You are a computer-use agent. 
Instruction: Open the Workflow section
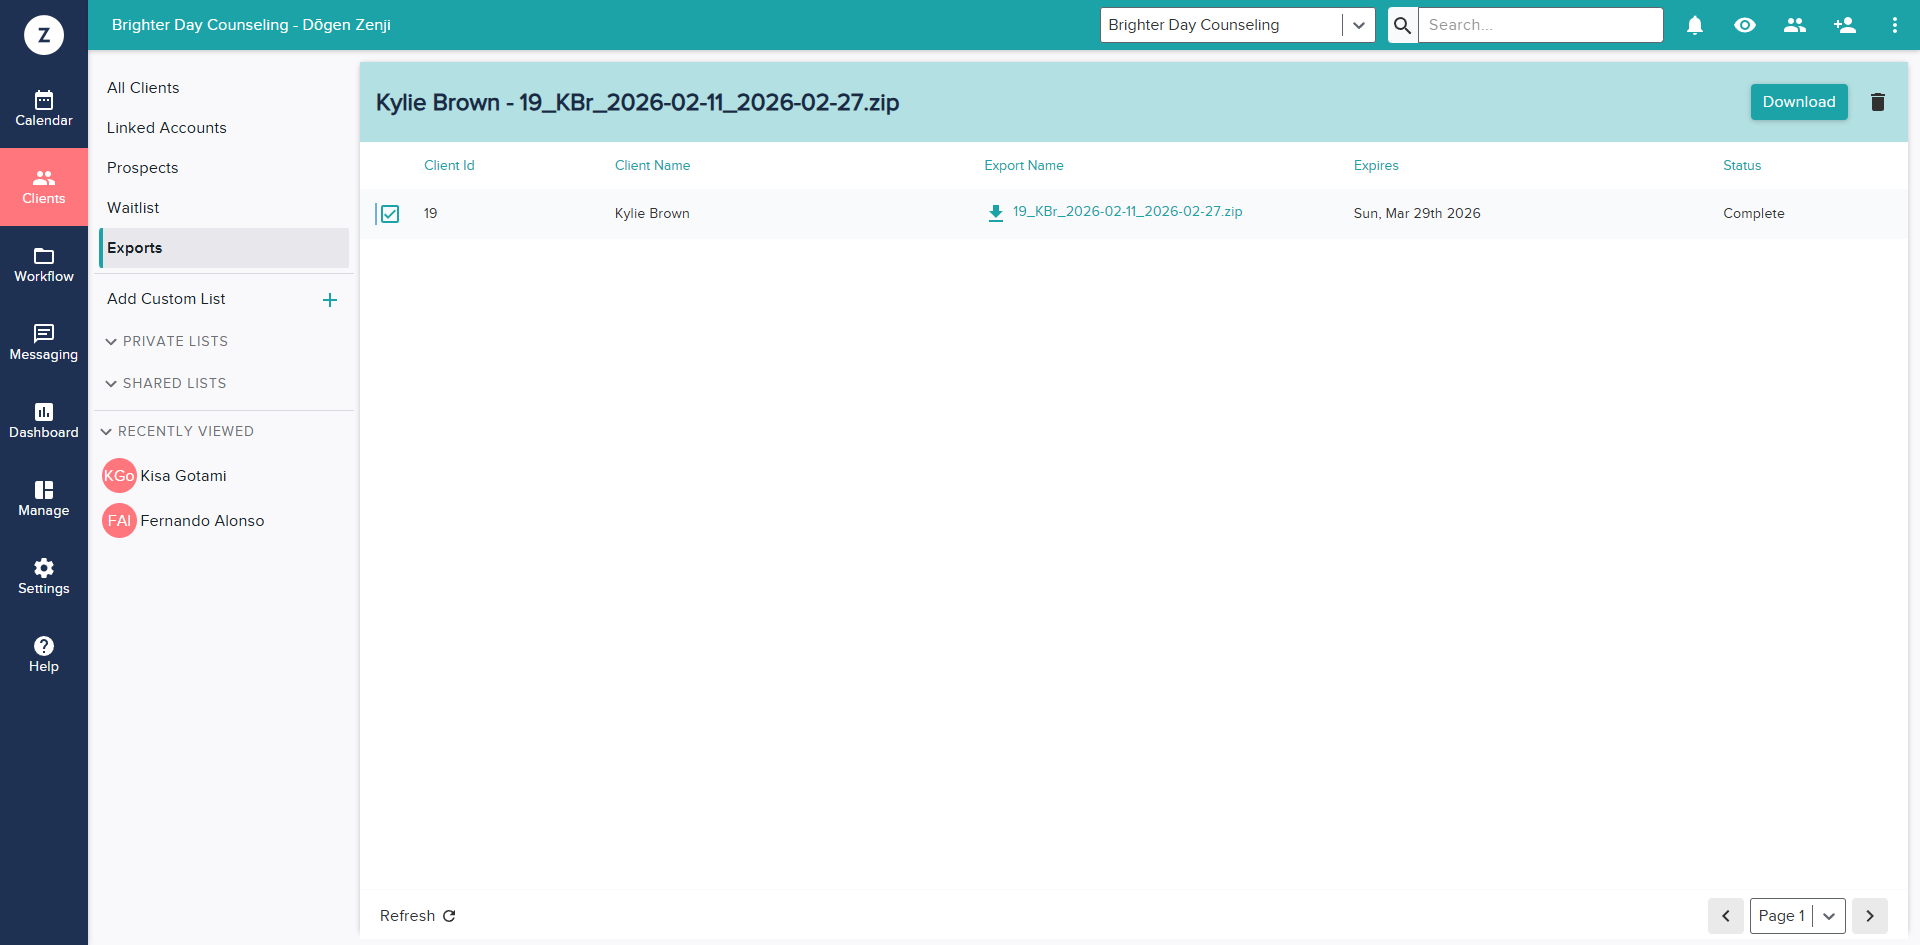tap(44, 265)
